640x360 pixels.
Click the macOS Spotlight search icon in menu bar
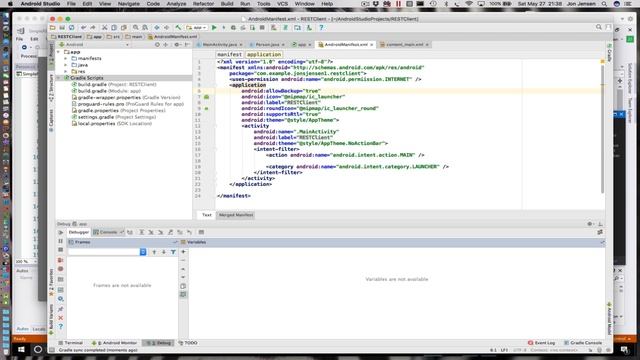tap(604, 4)
